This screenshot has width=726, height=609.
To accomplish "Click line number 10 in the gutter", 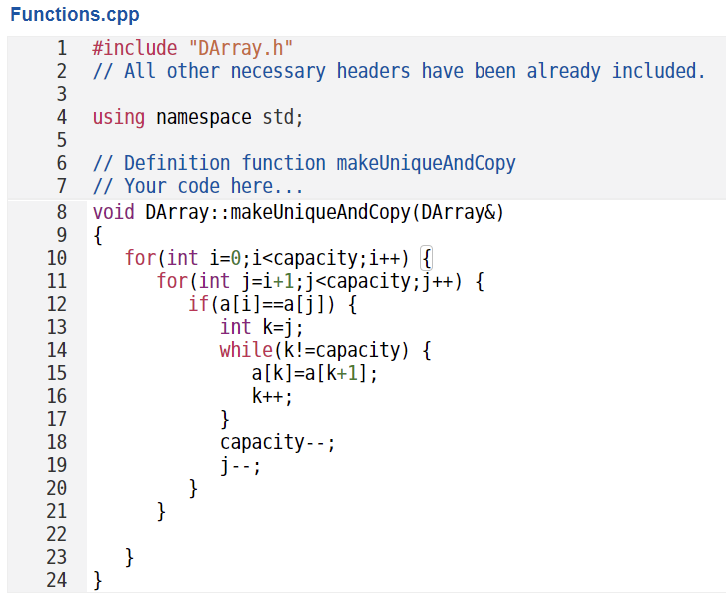I will (x=56, y=258).
